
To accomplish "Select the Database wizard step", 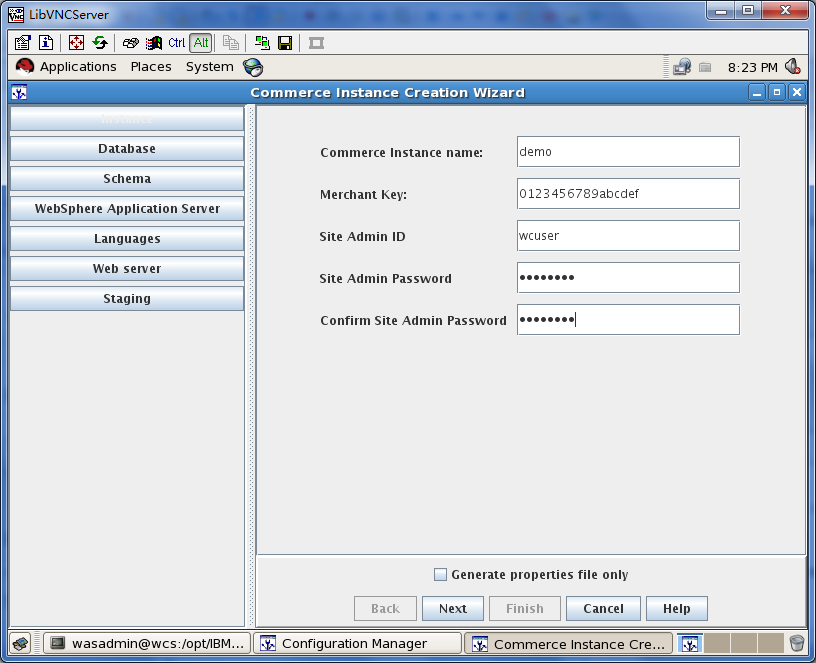I will tap(127, 149).
